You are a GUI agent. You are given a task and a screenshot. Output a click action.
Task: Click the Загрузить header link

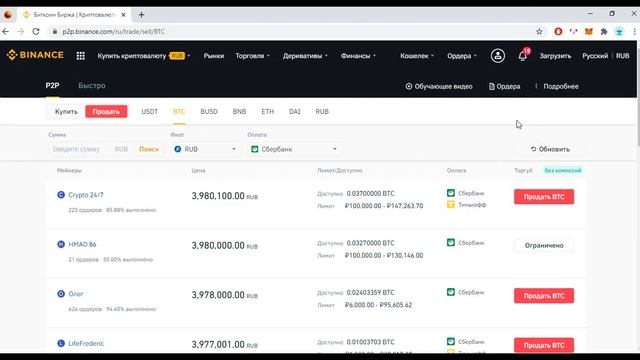click(555, 56)
